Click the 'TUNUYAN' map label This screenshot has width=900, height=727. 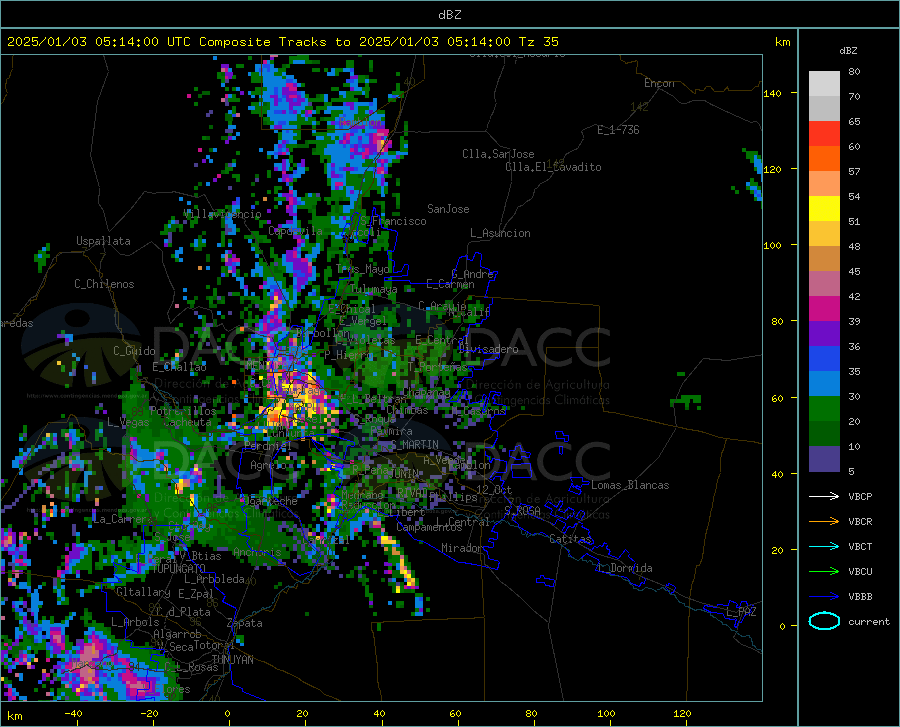point(232,660)
